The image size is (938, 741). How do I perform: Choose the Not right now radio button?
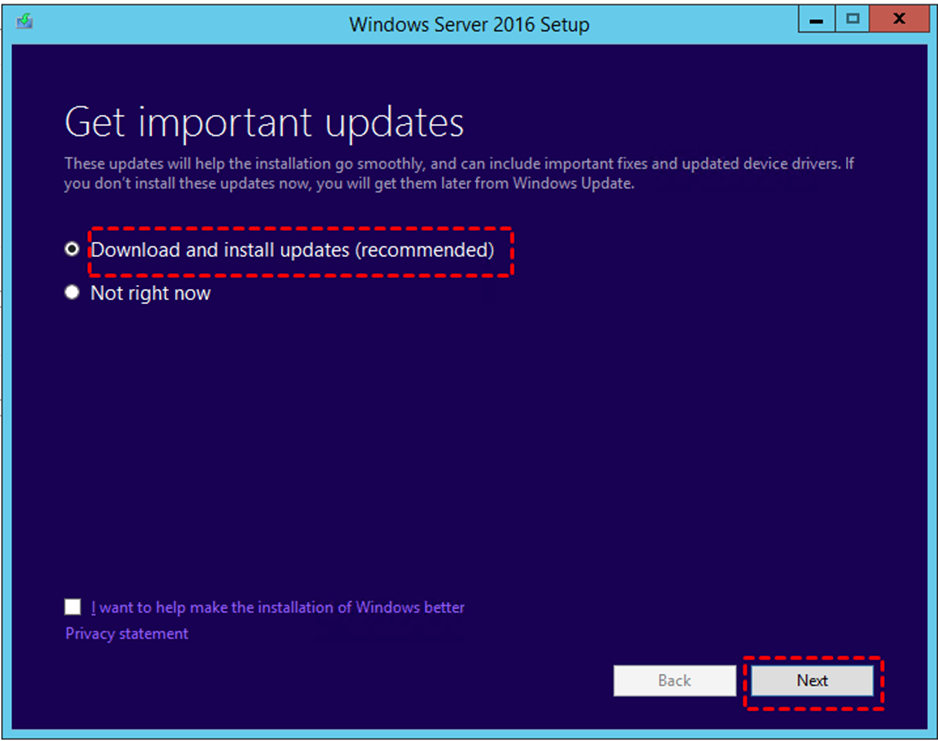[72, 293]
